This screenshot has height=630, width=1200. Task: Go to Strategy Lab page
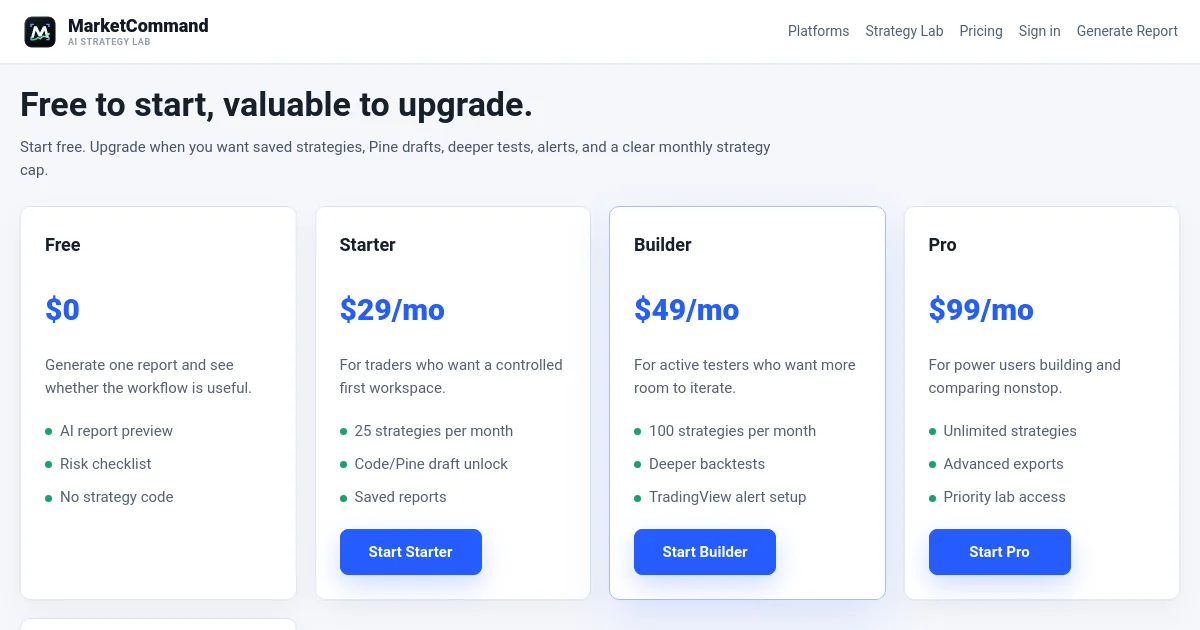click(904, 31)
